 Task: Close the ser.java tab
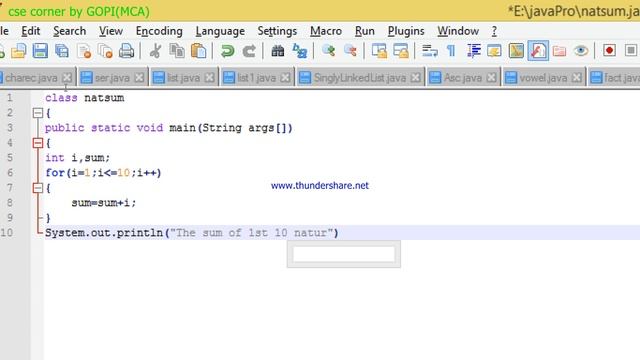pyautogui.click(x=139, y=78)
